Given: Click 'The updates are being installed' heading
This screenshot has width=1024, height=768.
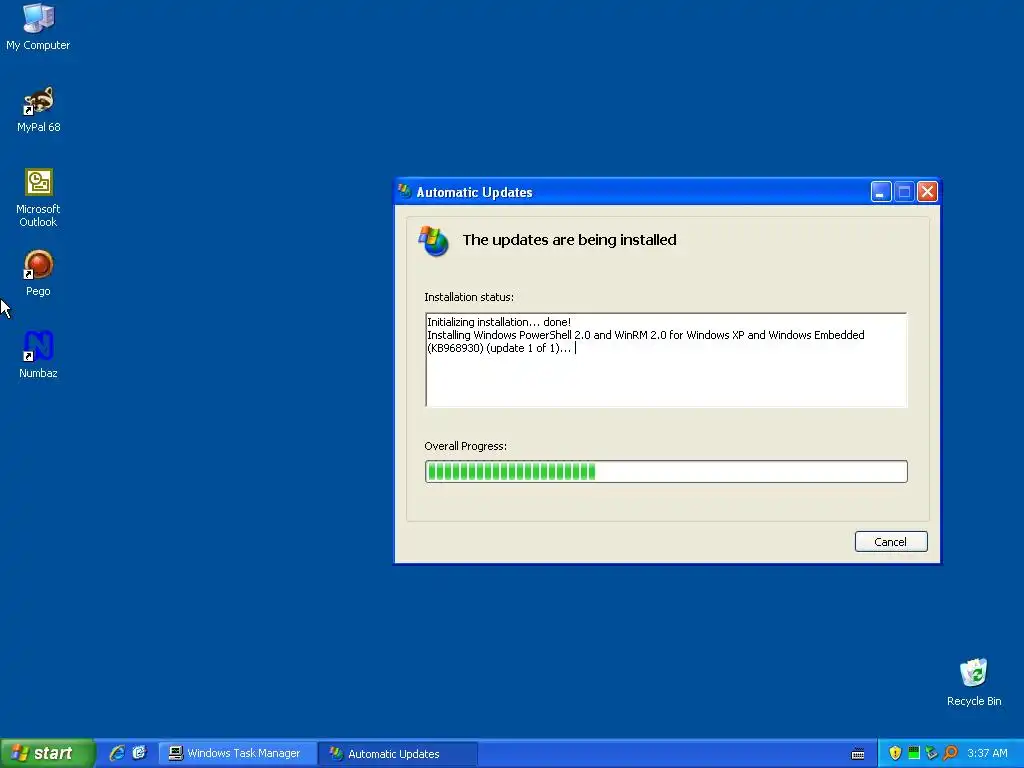Looking at the screenshot, I should click(x=569, y=240).
